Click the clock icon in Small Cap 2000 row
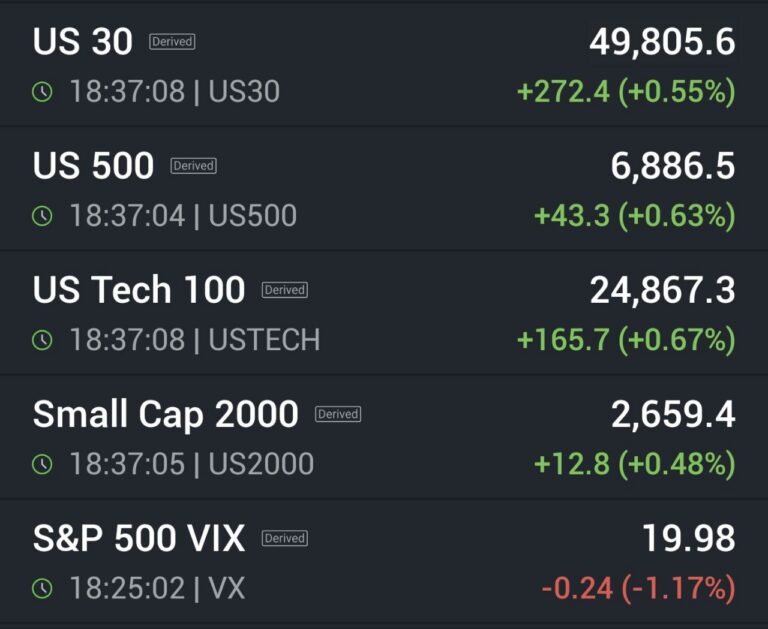Screen dimensions: 768x629 click(42, 464)
